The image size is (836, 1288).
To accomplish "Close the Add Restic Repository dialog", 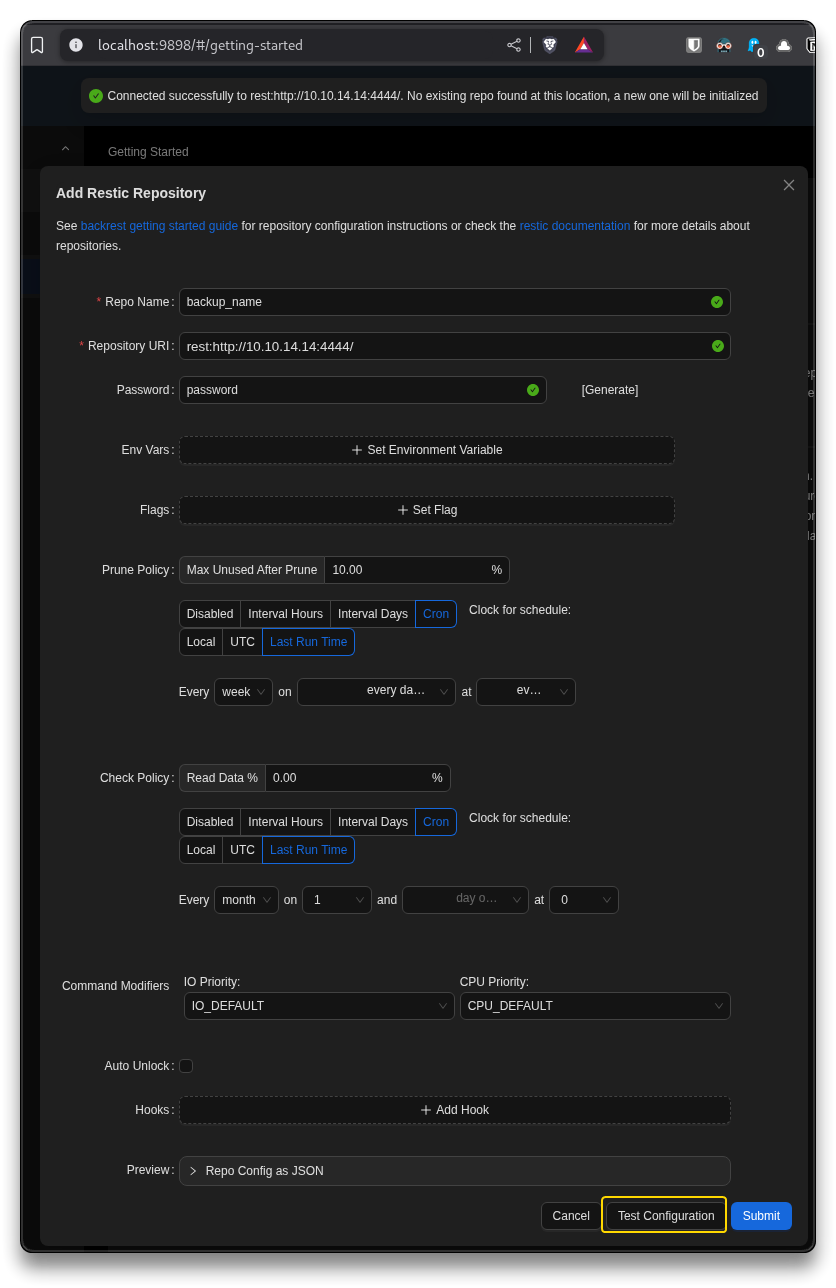I will pos(789,185).
